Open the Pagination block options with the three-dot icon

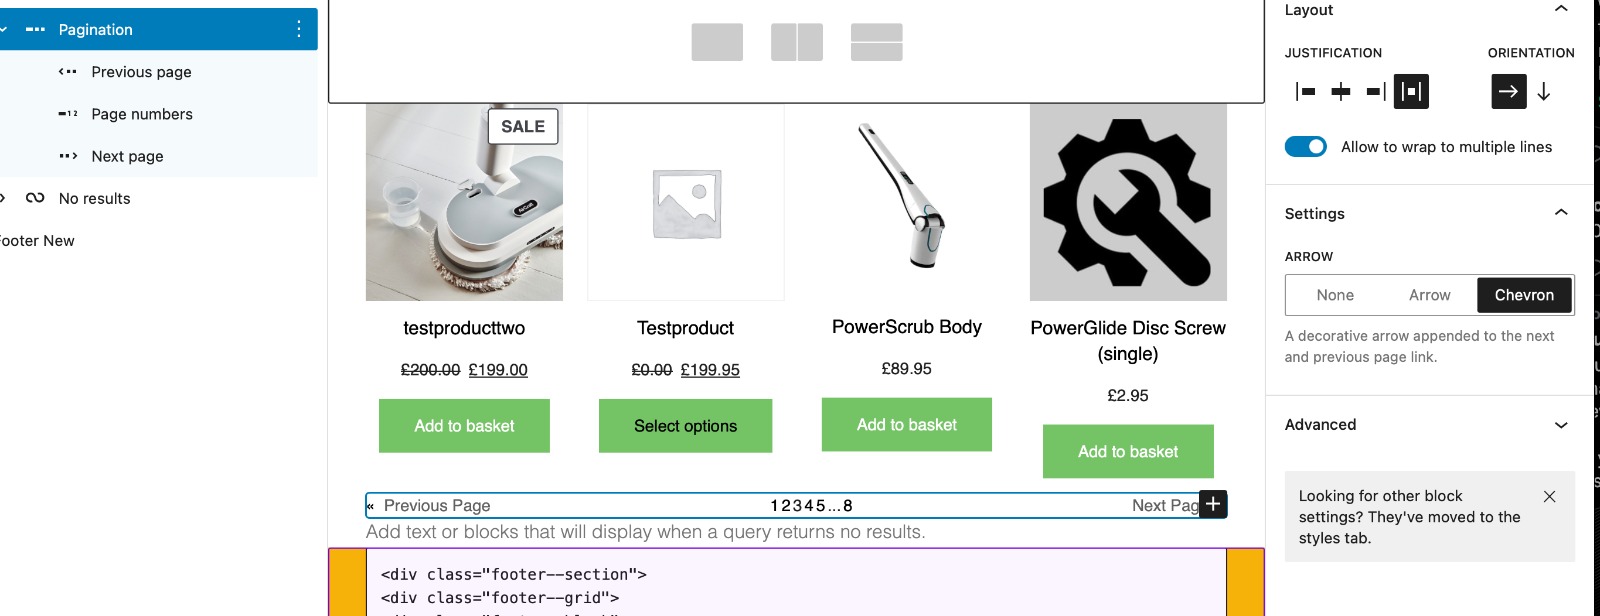coord(297,29)
